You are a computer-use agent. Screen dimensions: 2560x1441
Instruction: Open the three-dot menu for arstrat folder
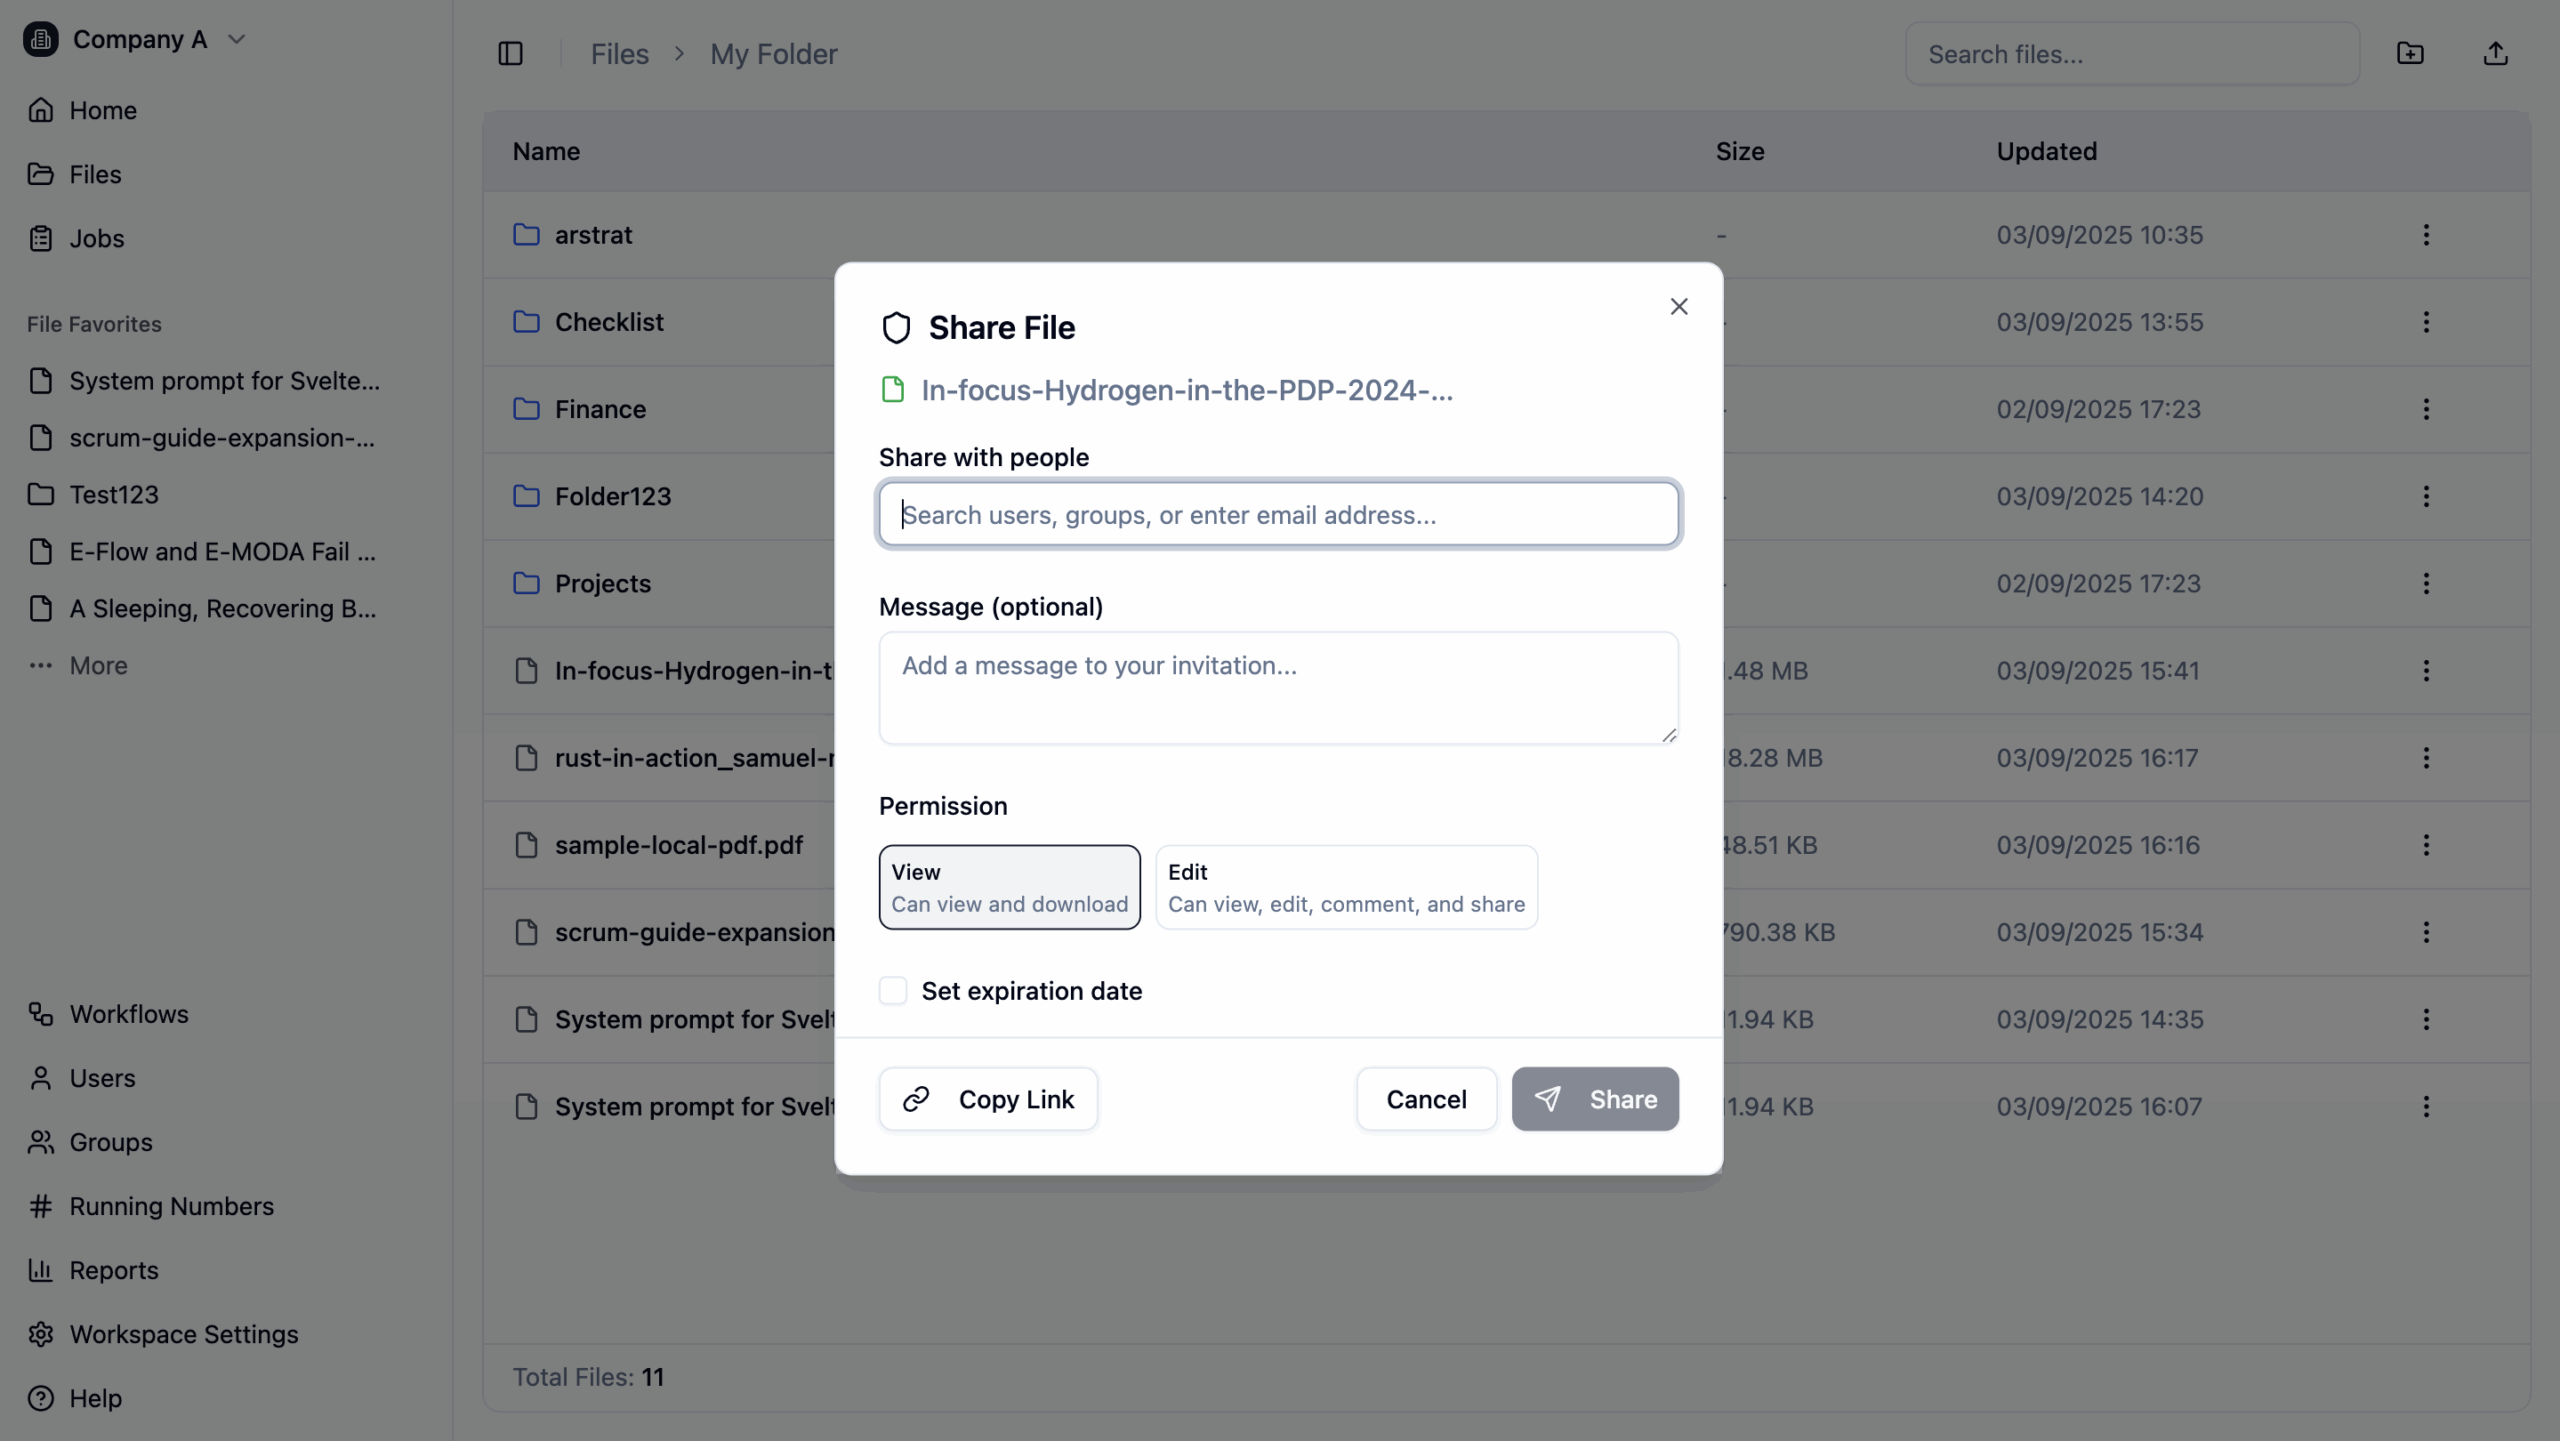[x=2426, y=235]
